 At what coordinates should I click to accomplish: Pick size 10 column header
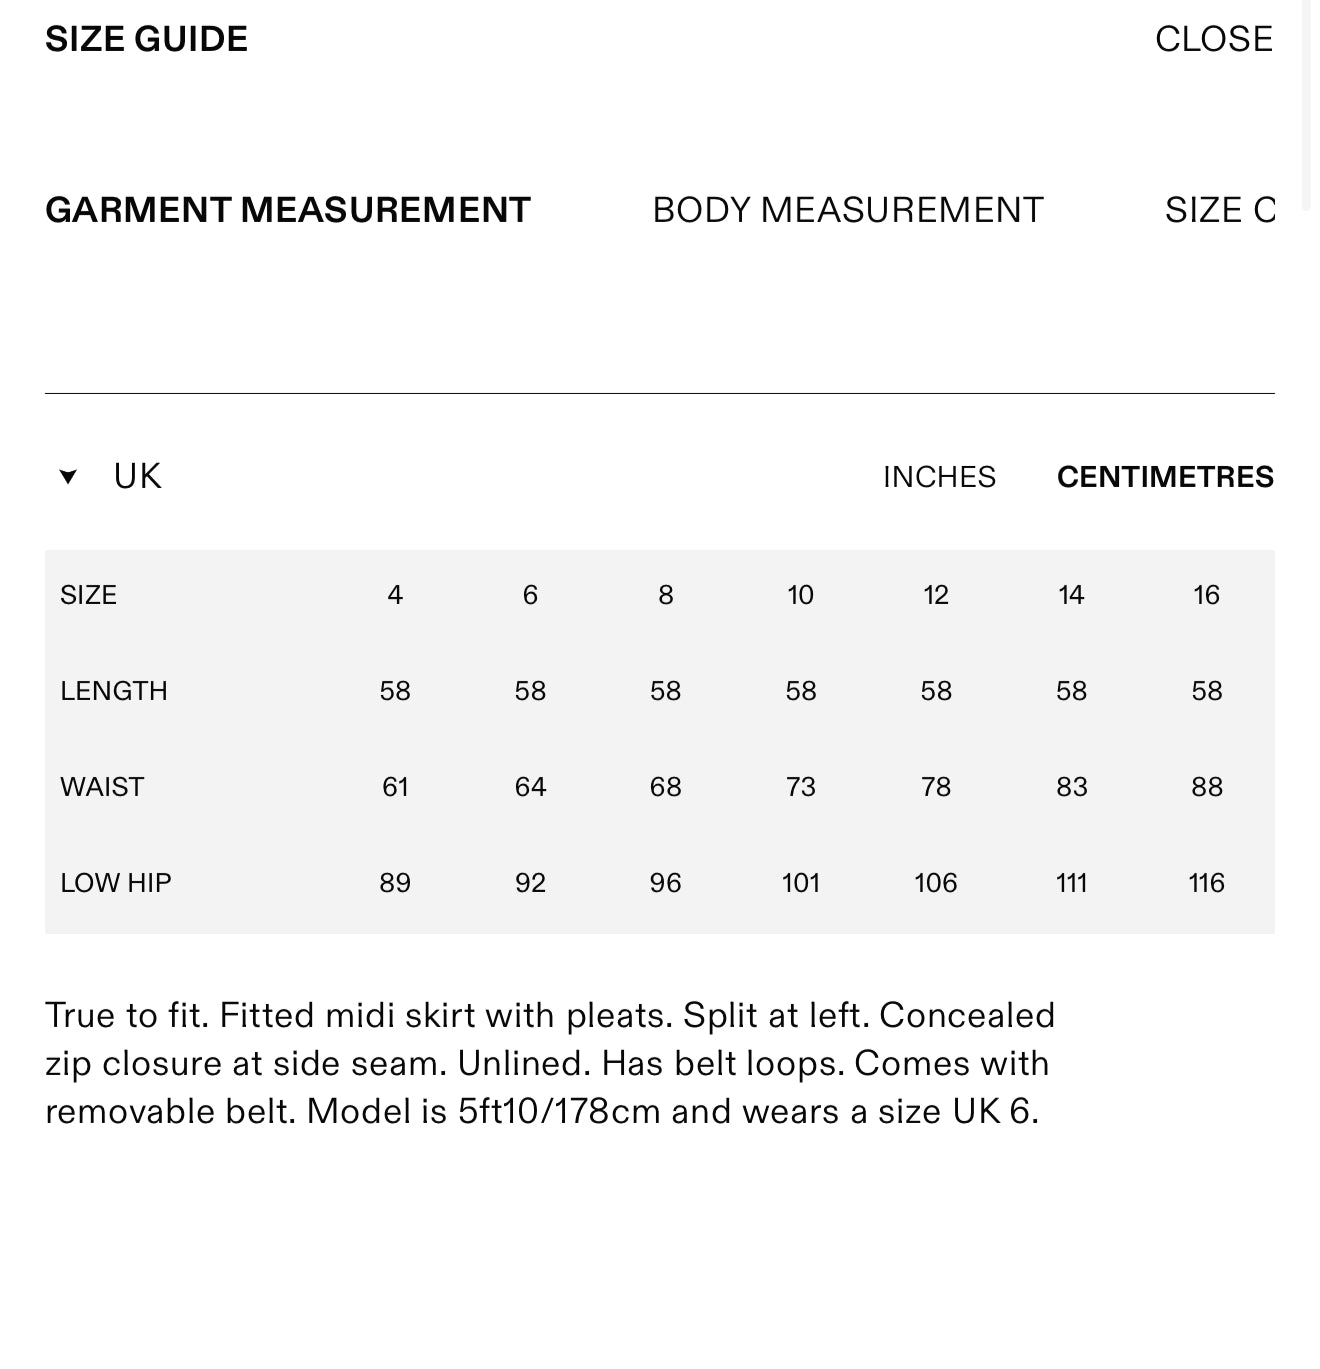coord(800,595)
